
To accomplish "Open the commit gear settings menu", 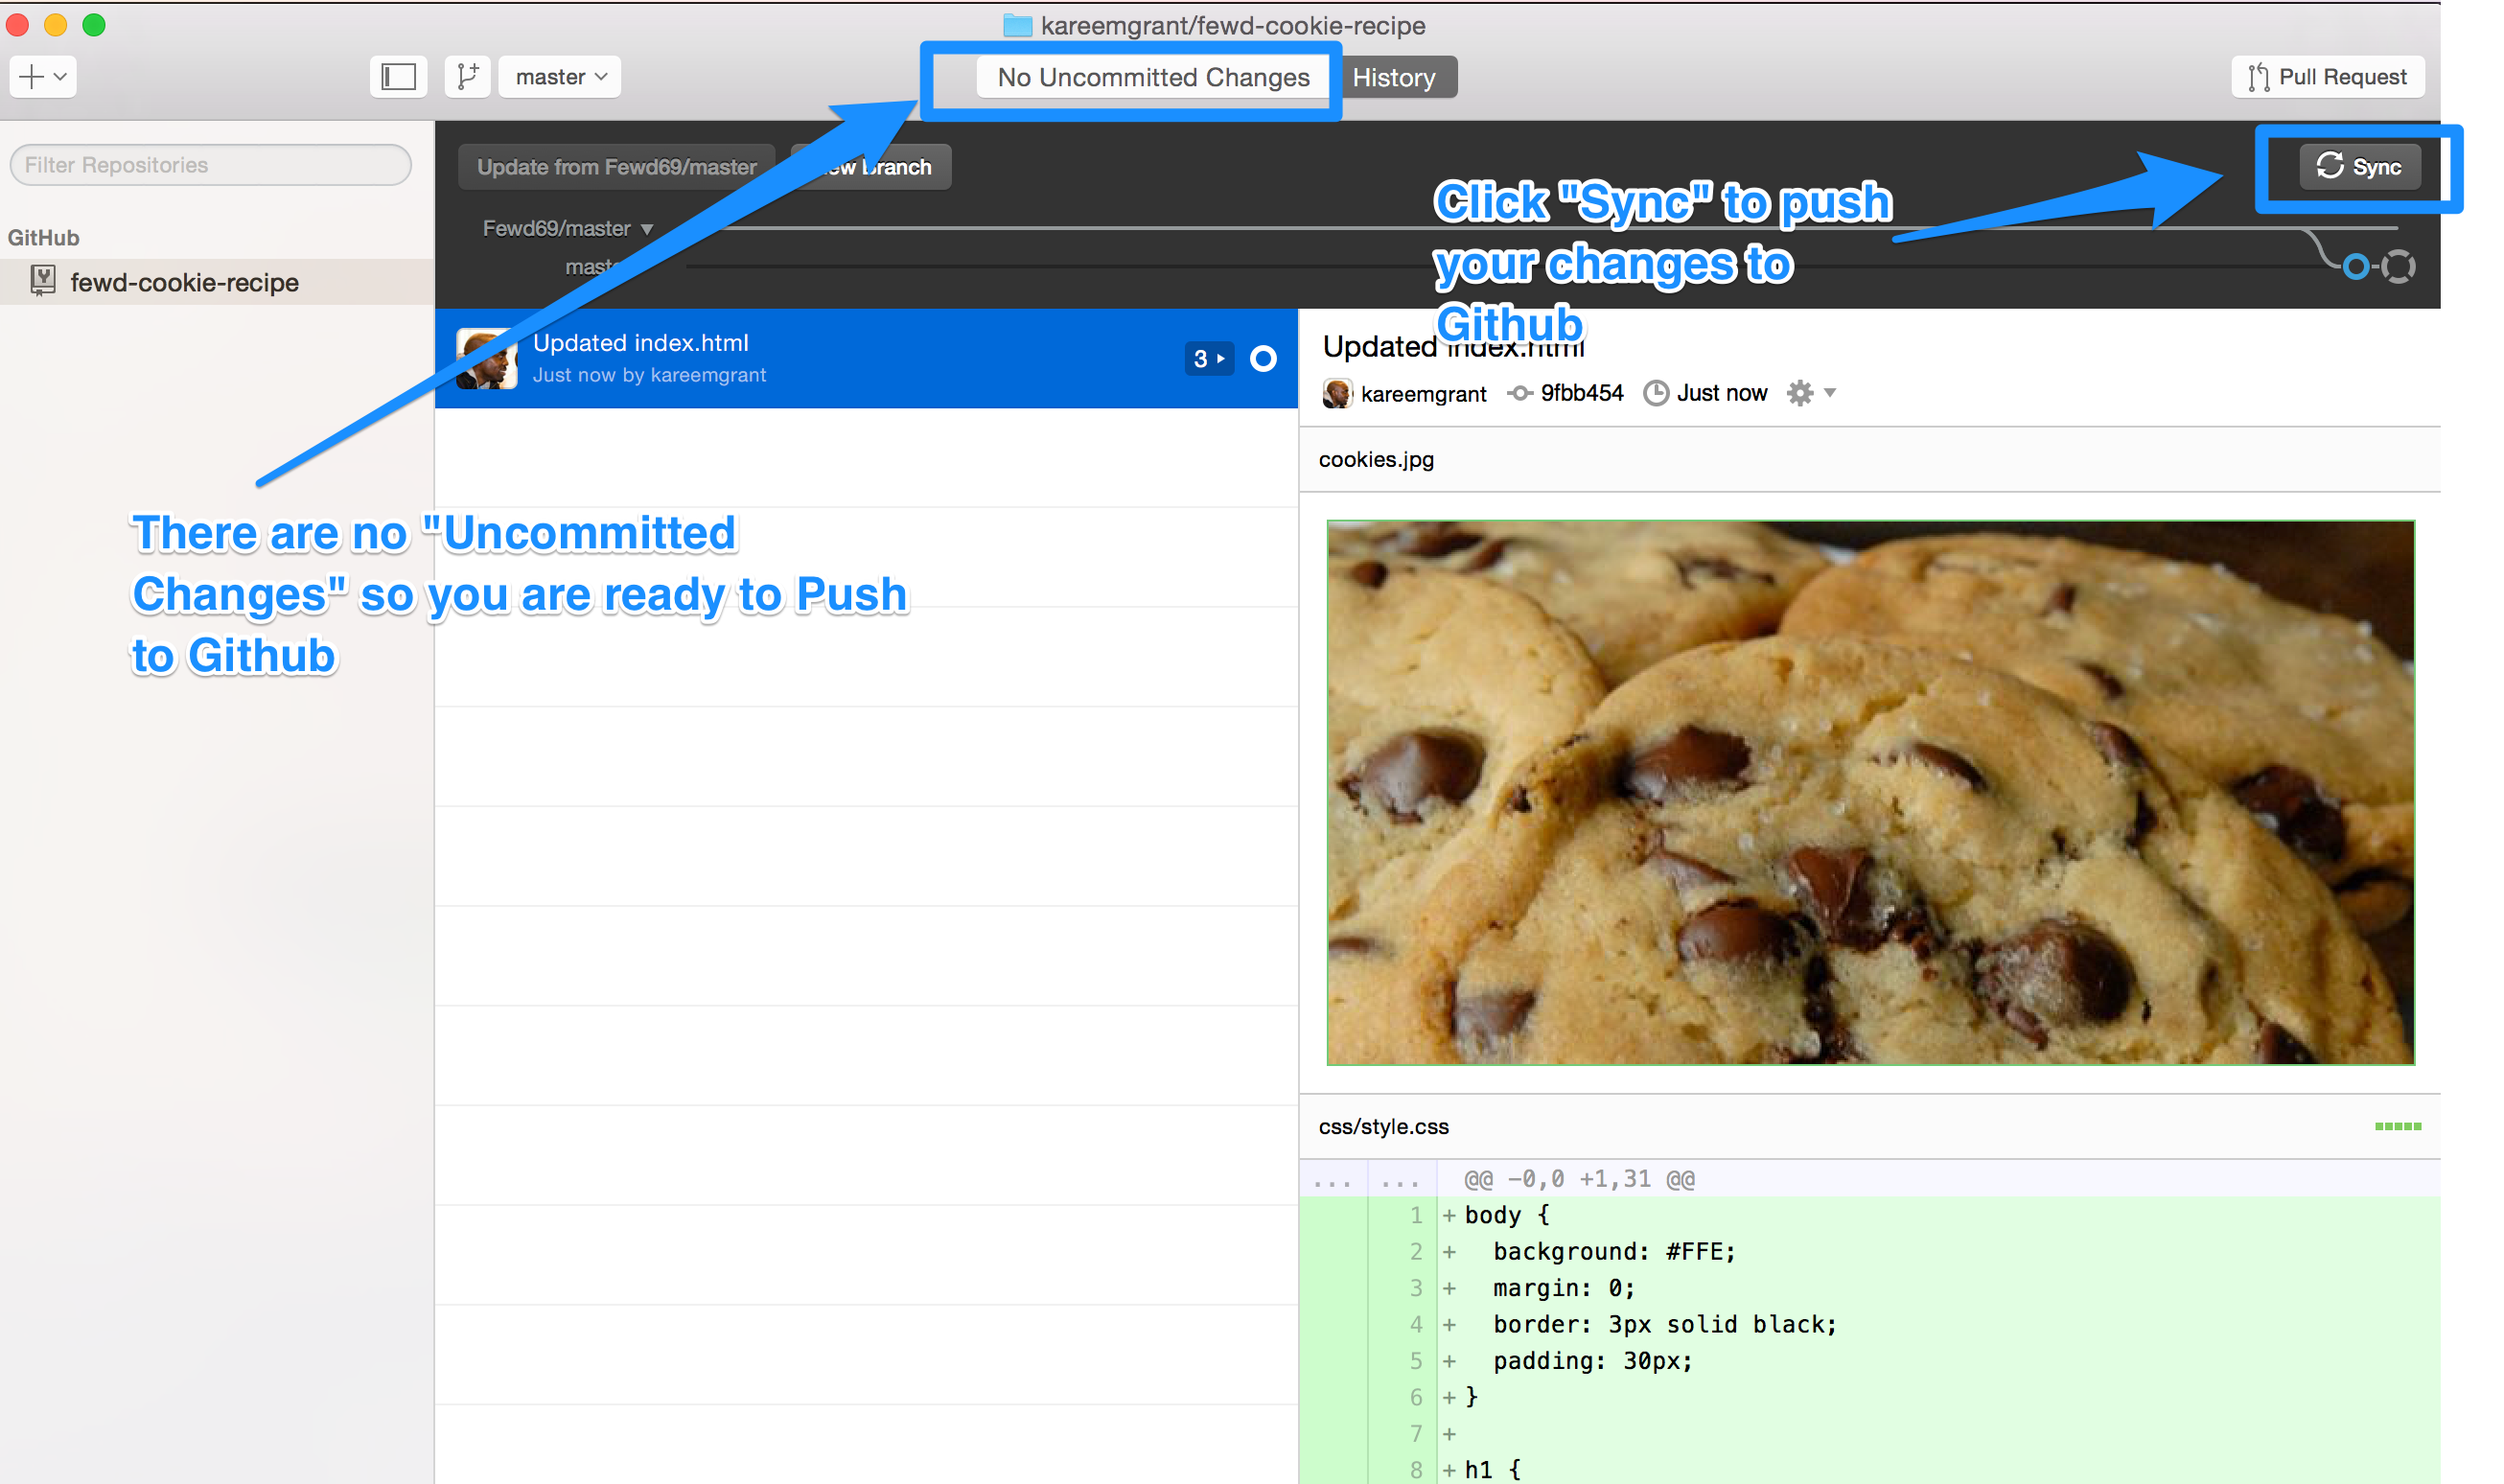I will click(x=1811, y=393).
